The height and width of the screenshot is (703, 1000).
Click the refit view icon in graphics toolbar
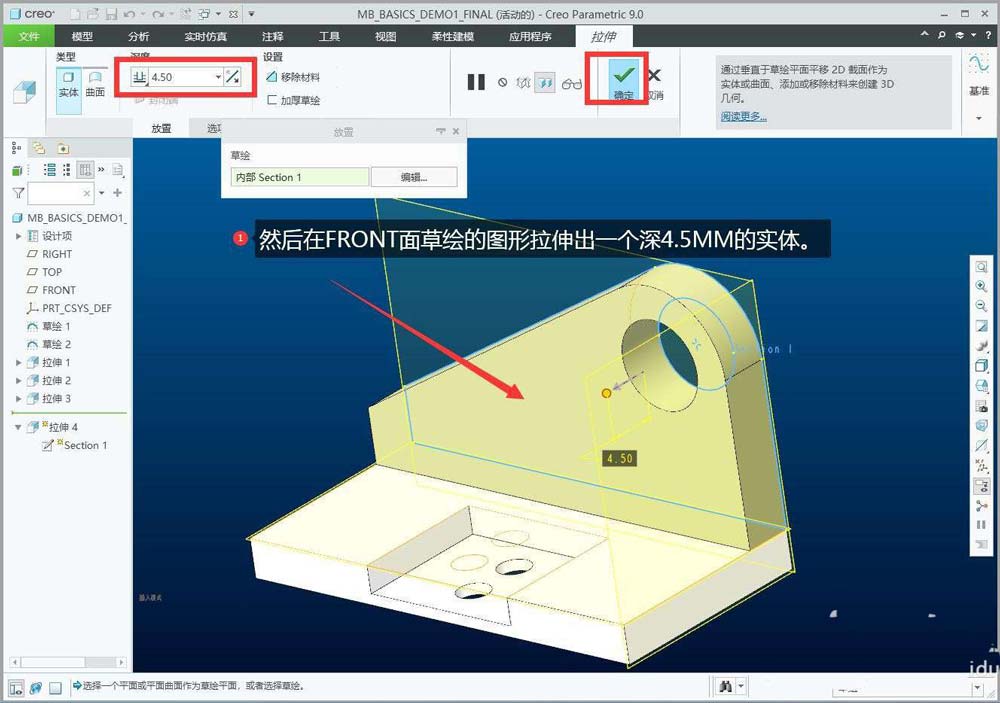point(981,267)
